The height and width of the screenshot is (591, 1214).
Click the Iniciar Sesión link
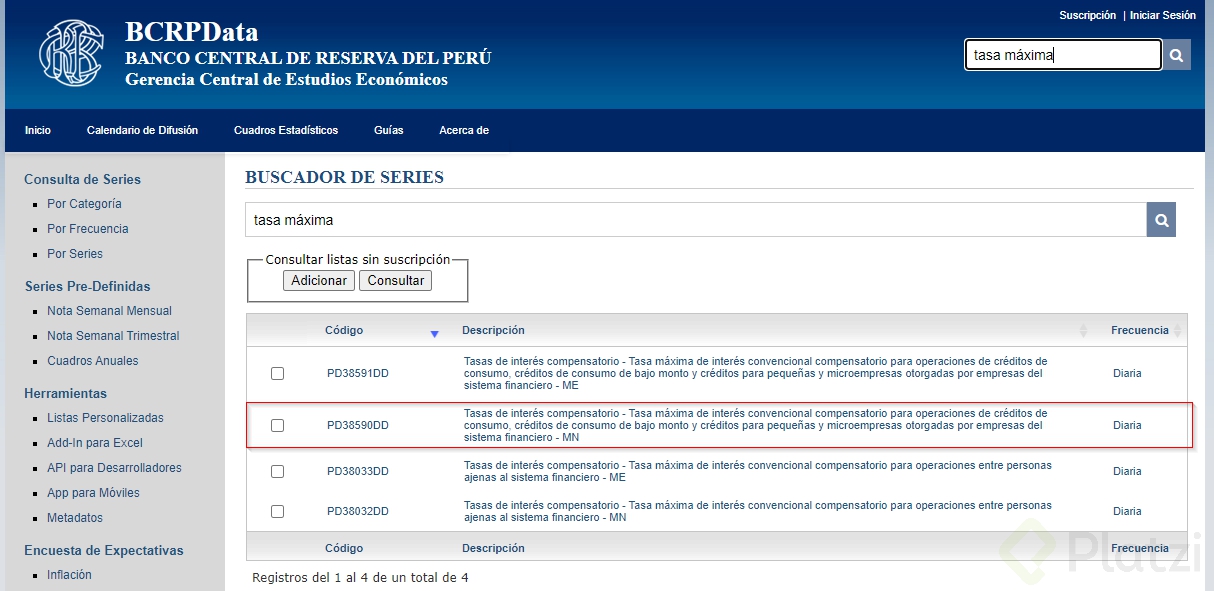click(x=1162, y=15)
